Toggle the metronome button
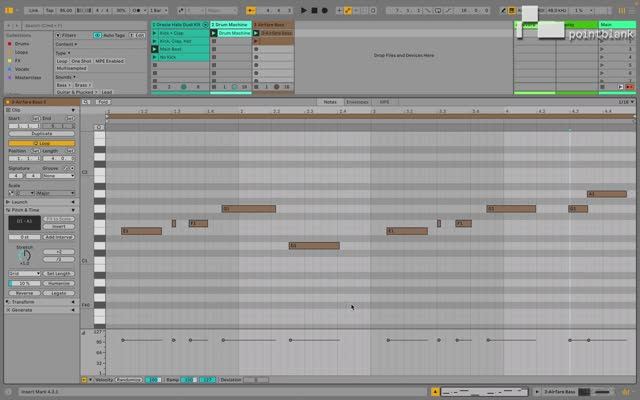 coord(138,10)
